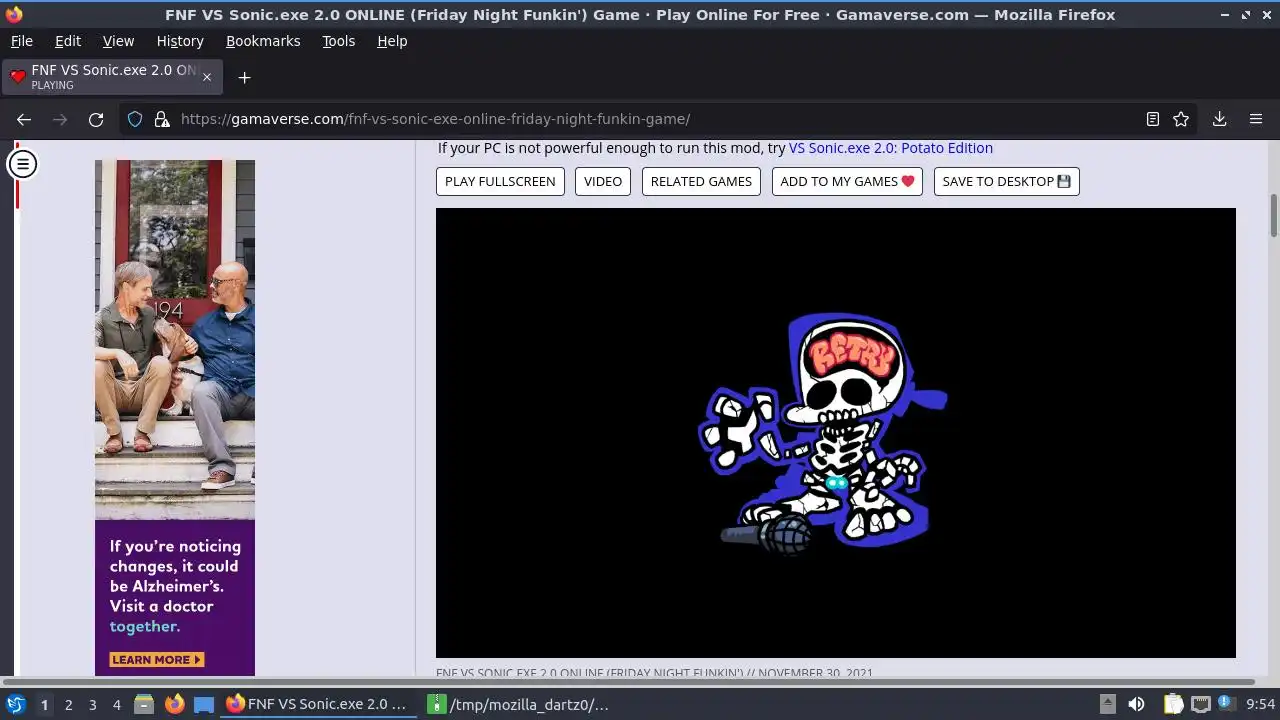Click LEARN MORE in the Alzheimer's ad
1280x720 pixels.
click(x=157, y=660)
